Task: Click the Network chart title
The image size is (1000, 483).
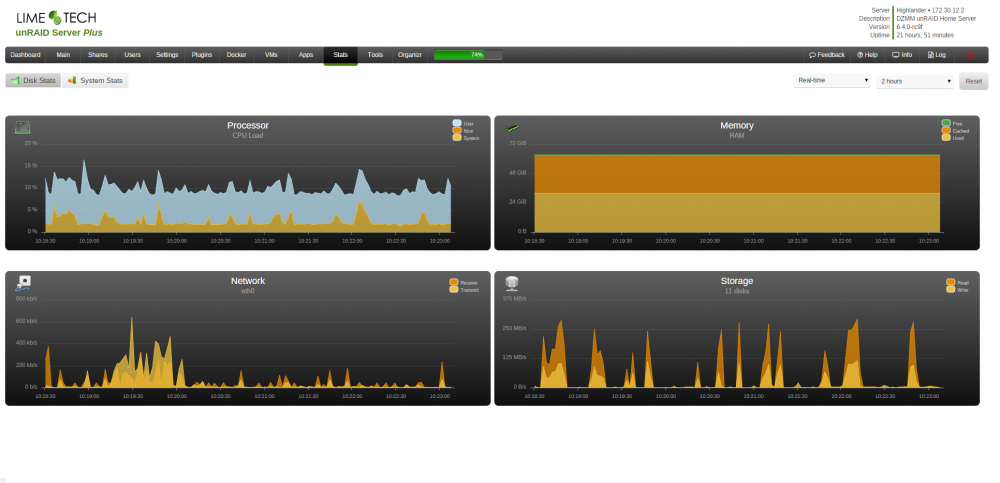Action: [247, 281]
